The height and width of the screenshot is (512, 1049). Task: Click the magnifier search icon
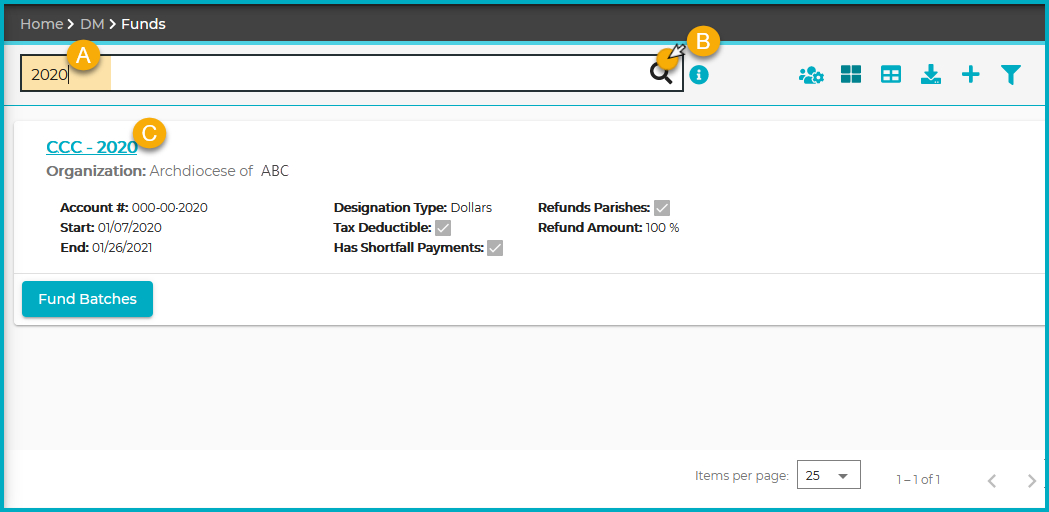tap(662, 74)
